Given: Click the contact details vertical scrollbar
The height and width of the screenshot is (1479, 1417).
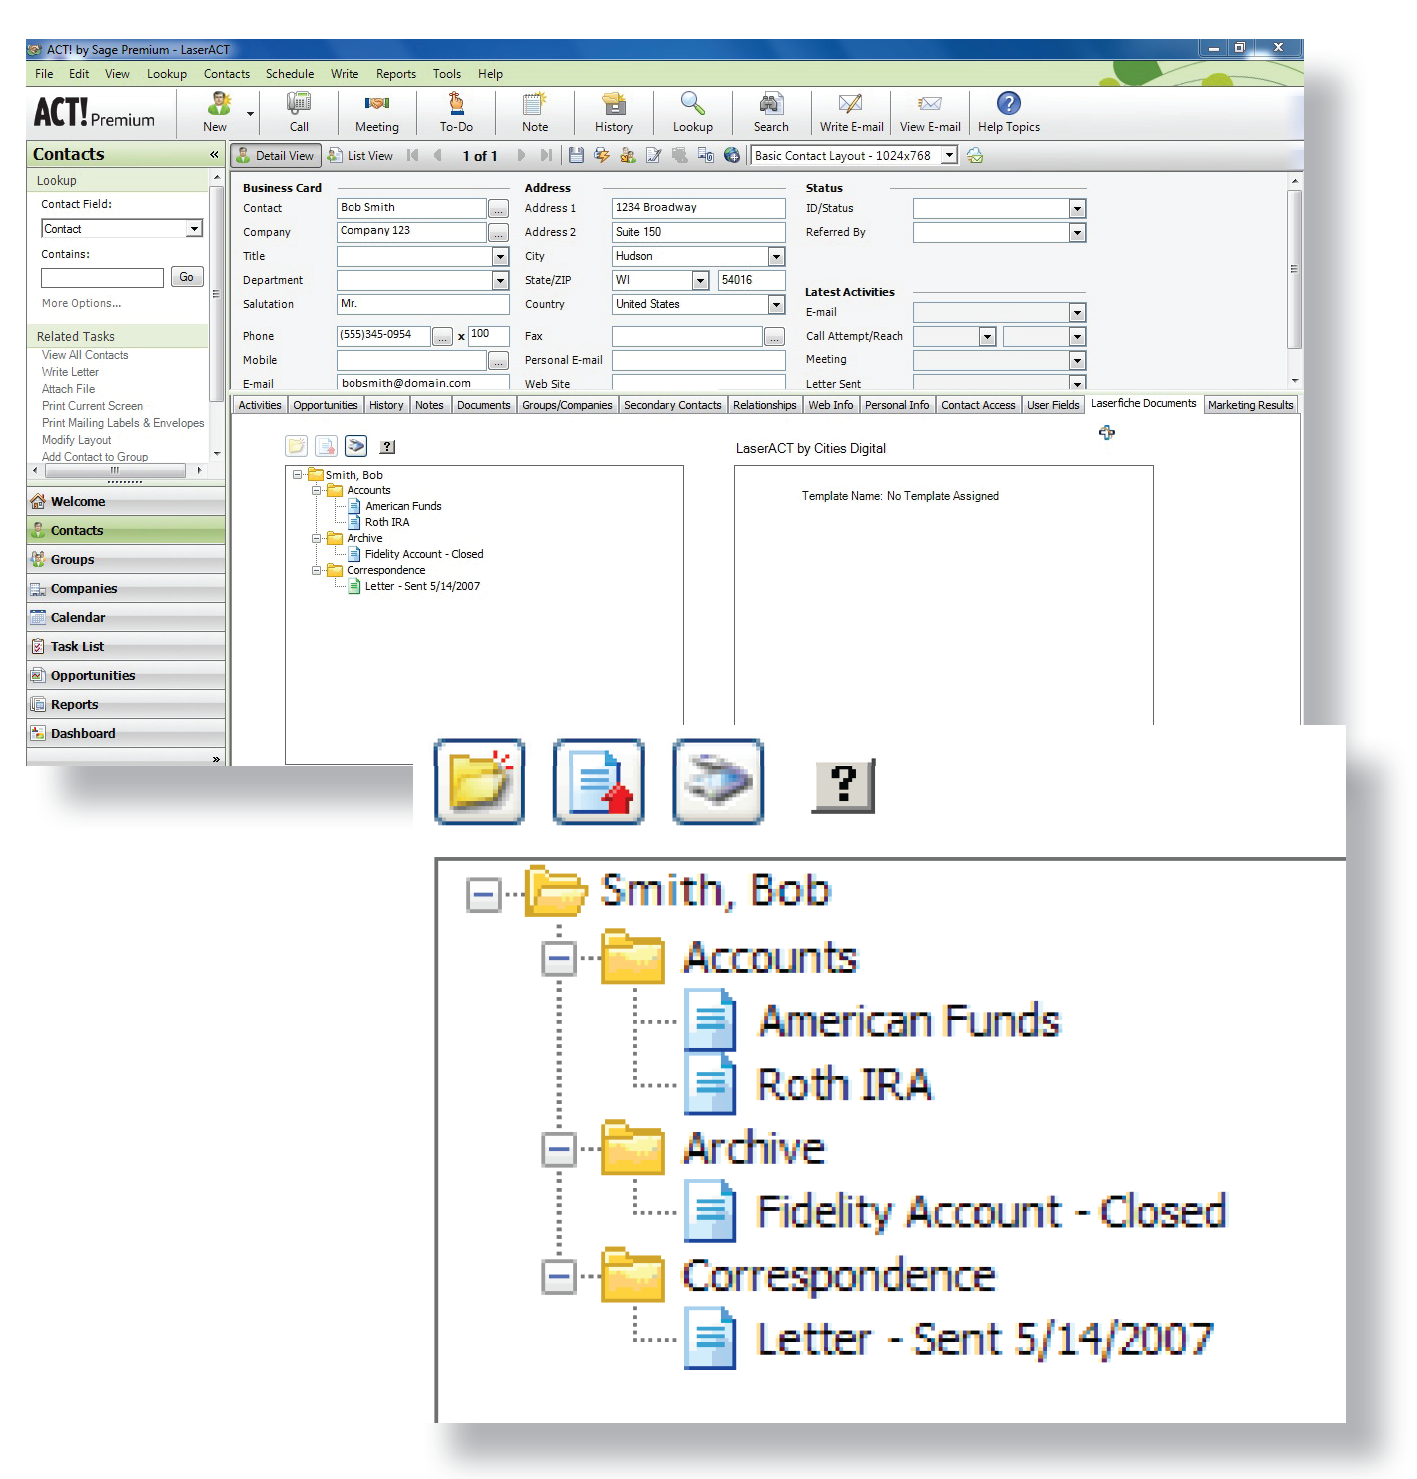Looking at the screenshot, I should 1295,280.
